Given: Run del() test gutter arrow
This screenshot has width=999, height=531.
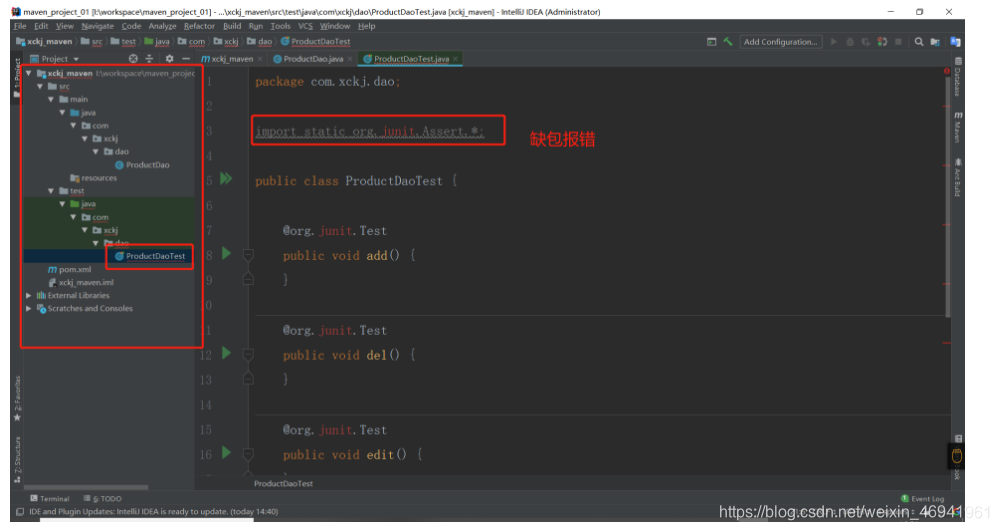Looking at the screenshot, I should pos(226,353).
